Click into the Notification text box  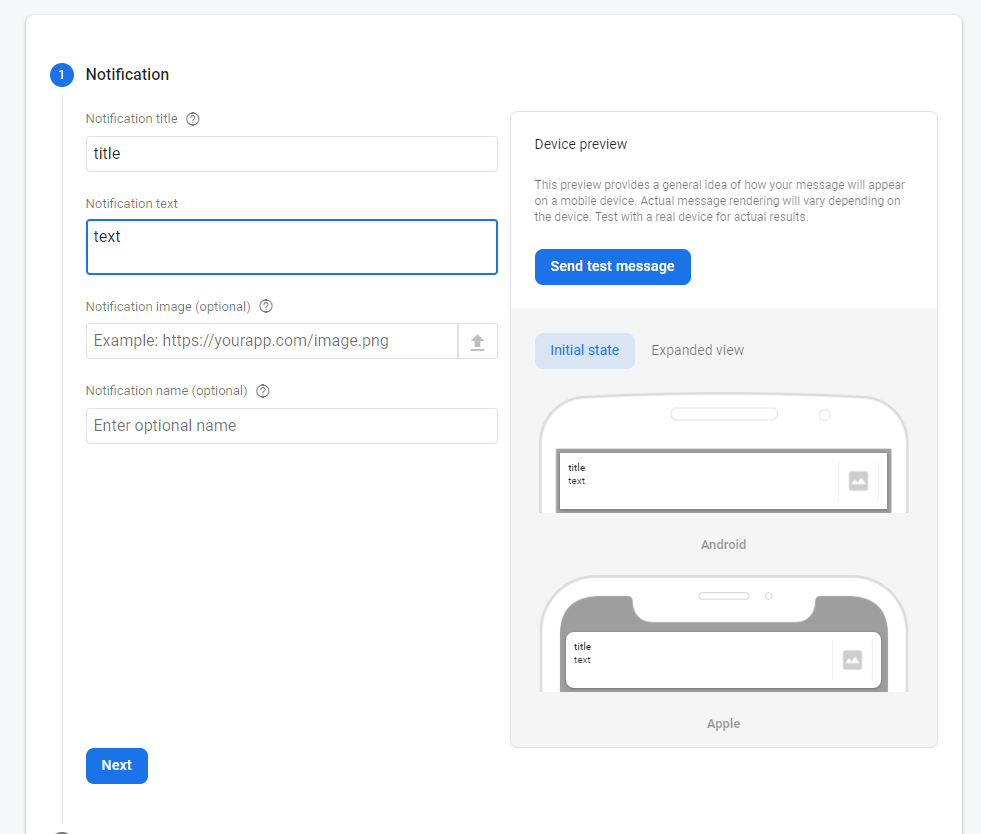coord(291,247)
